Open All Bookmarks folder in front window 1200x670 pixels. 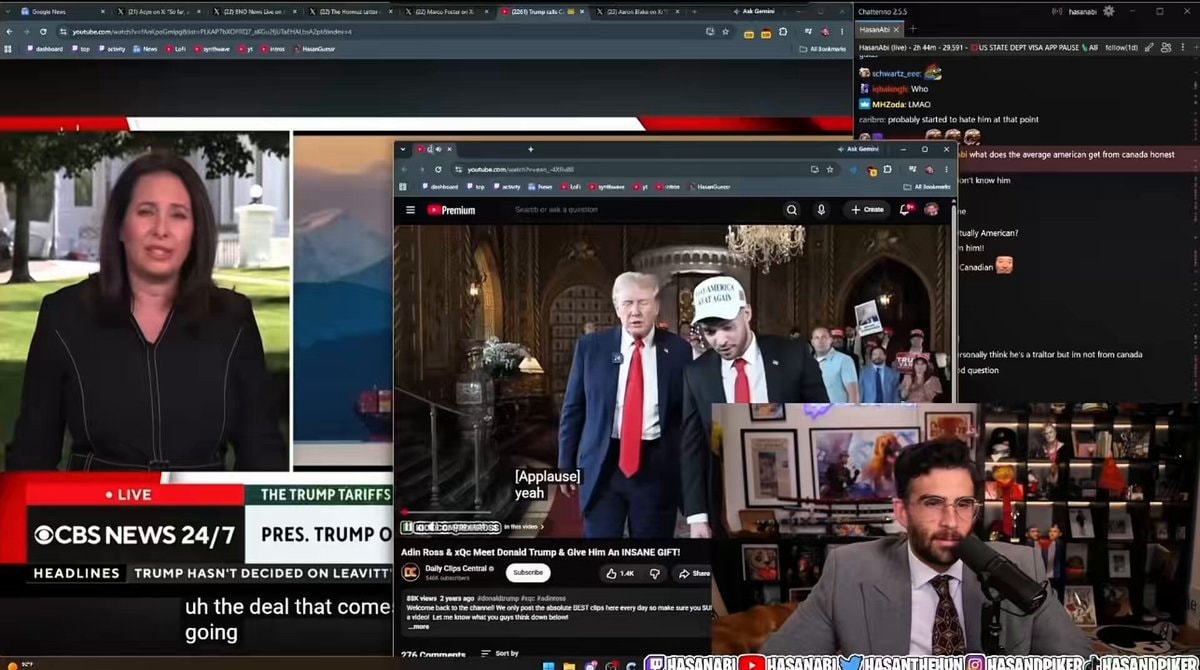click(x=925, y=186)
